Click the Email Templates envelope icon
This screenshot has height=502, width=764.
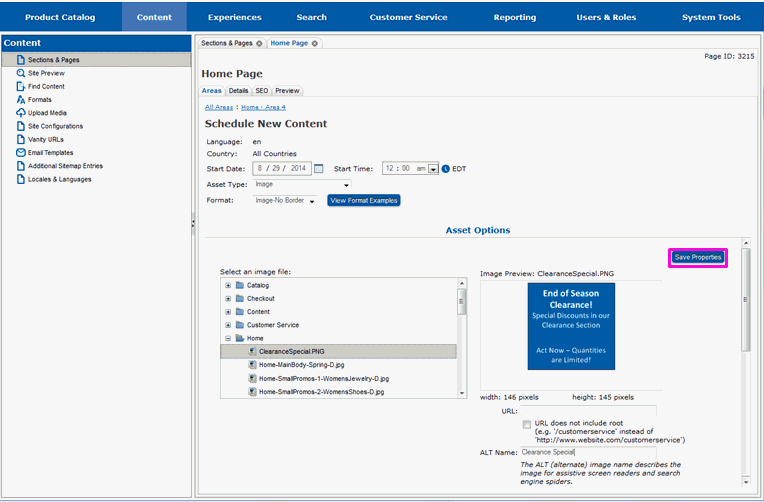[x=20, y=153]
